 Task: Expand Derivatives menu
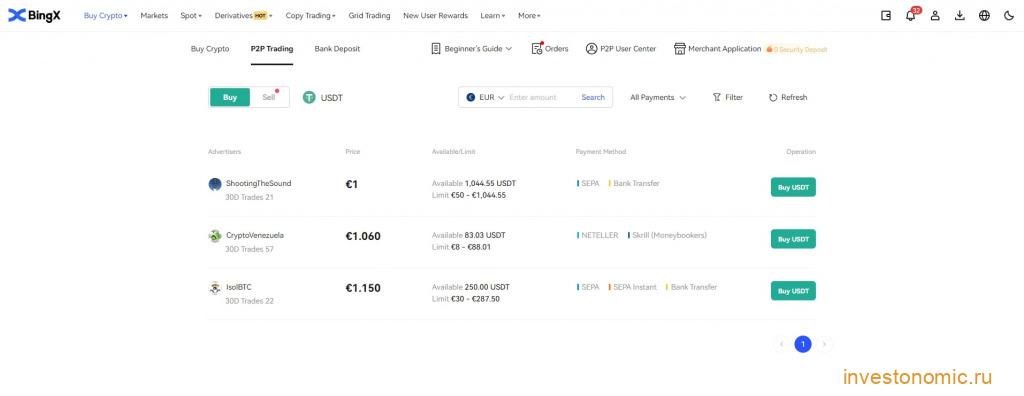[x=244, y=16]
